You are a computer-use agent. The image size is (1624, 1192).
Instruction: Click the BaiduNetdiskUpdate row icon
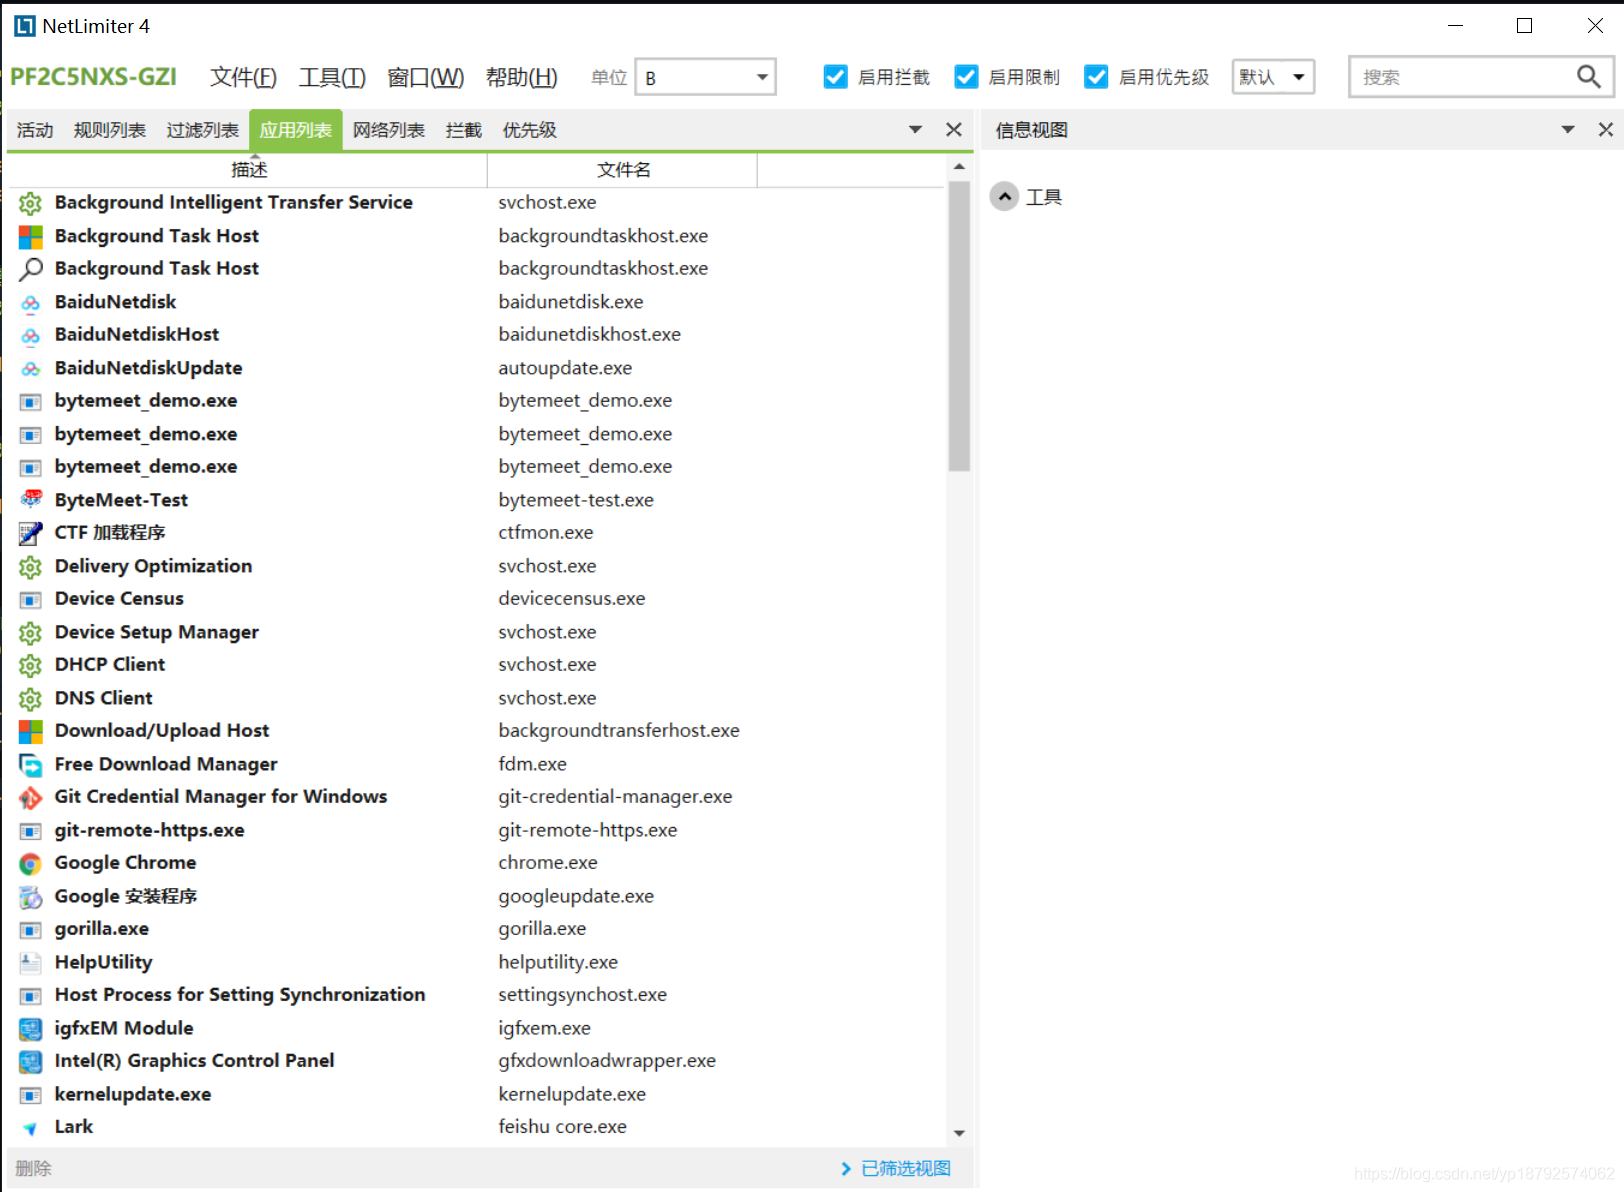(x=31, y=368)
